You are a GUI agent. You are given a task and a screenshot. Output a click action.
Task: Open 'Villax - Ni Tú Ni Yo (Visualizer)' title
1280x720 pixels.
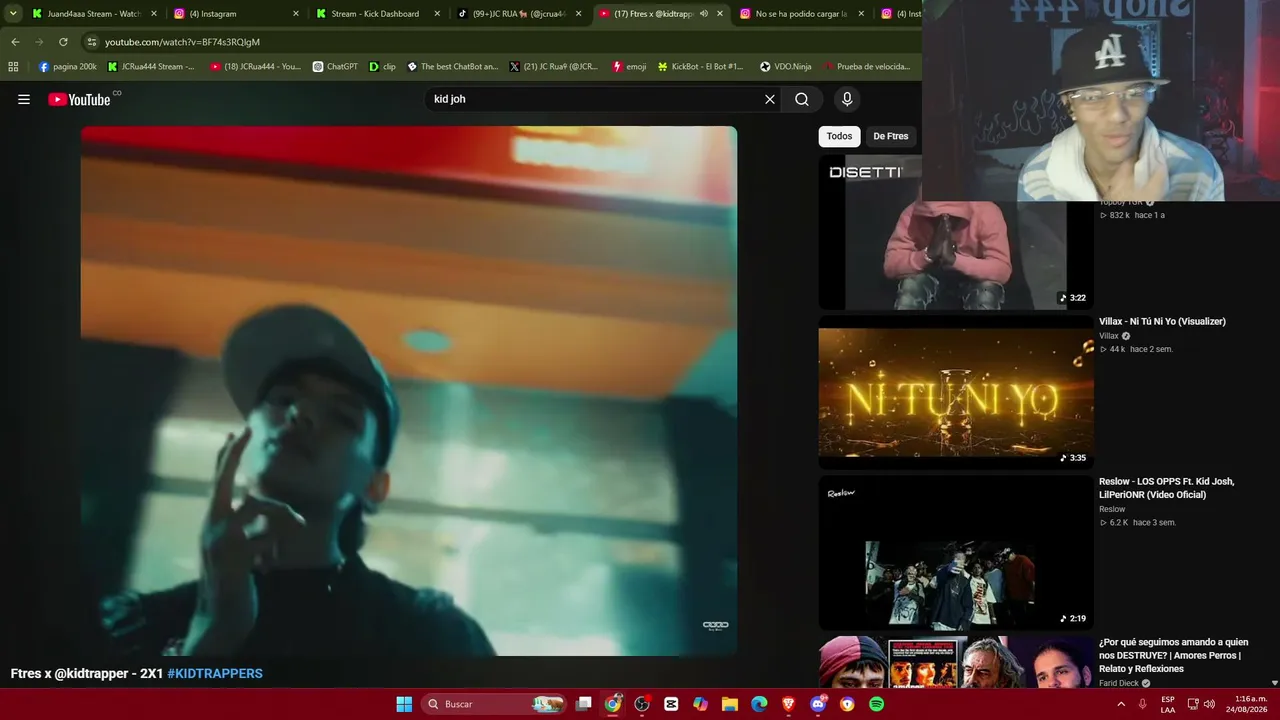click(1162, 321)
